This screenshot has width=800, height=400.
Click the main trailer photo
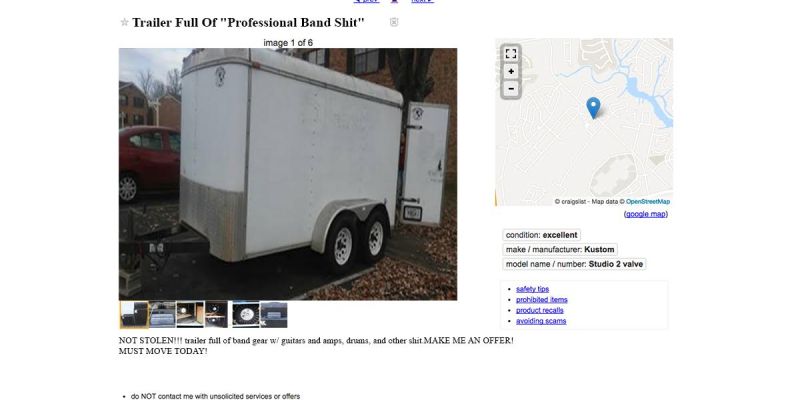click(288, 174)
